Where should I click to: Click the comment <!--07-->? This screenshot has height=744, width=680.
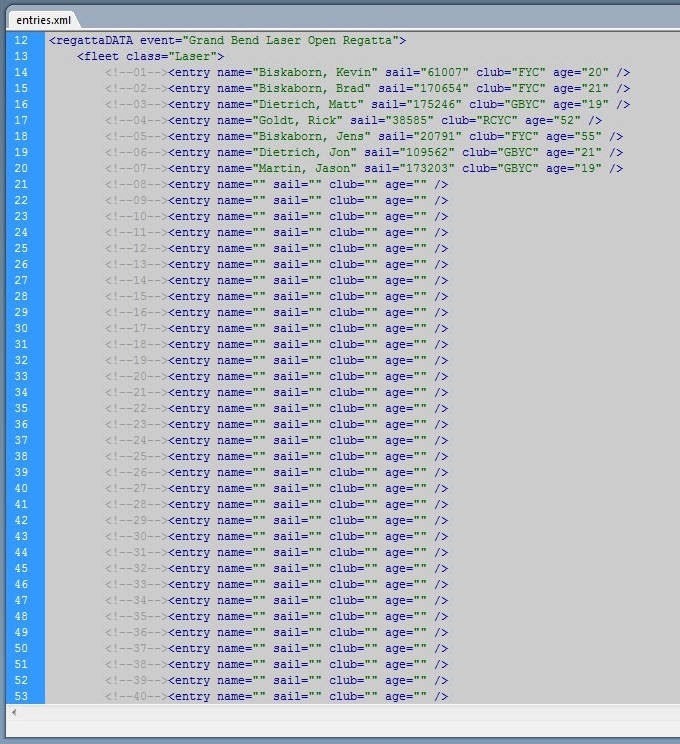tap(137, 168)
